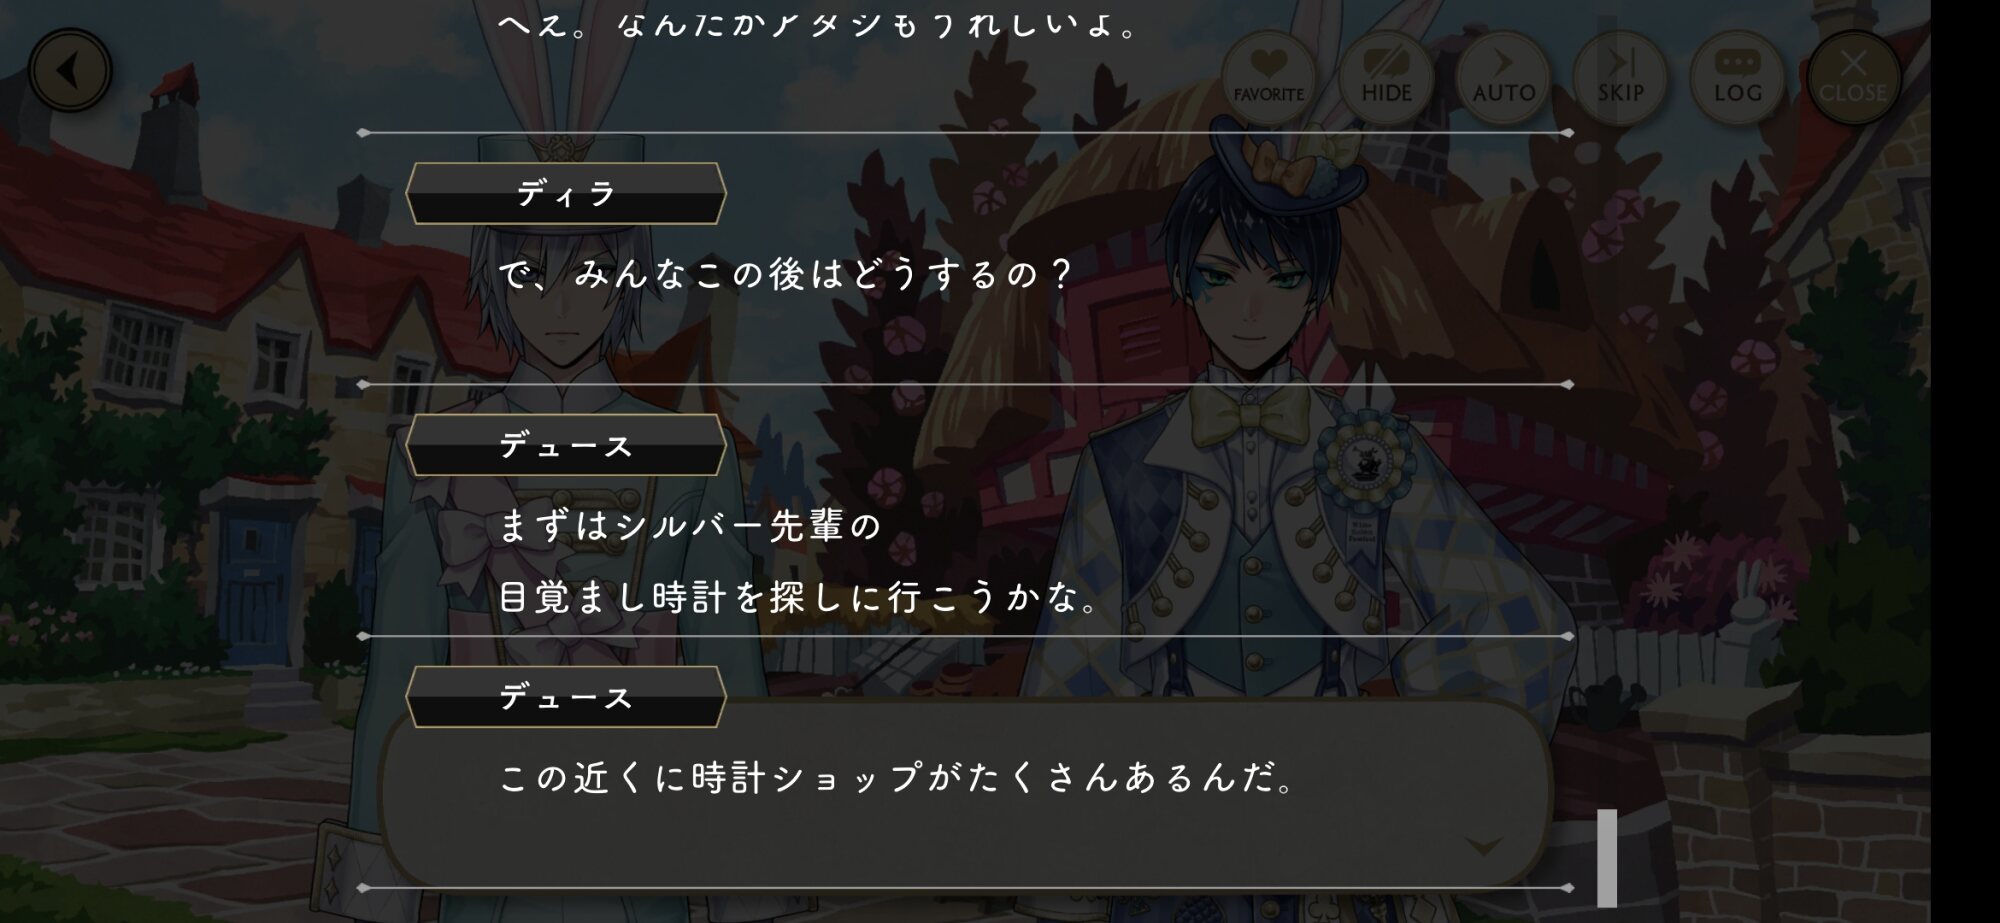The height and width of the screenshot is (923, 2000).
Task: Select the ディラ speaker name plate
Action: 565,193
